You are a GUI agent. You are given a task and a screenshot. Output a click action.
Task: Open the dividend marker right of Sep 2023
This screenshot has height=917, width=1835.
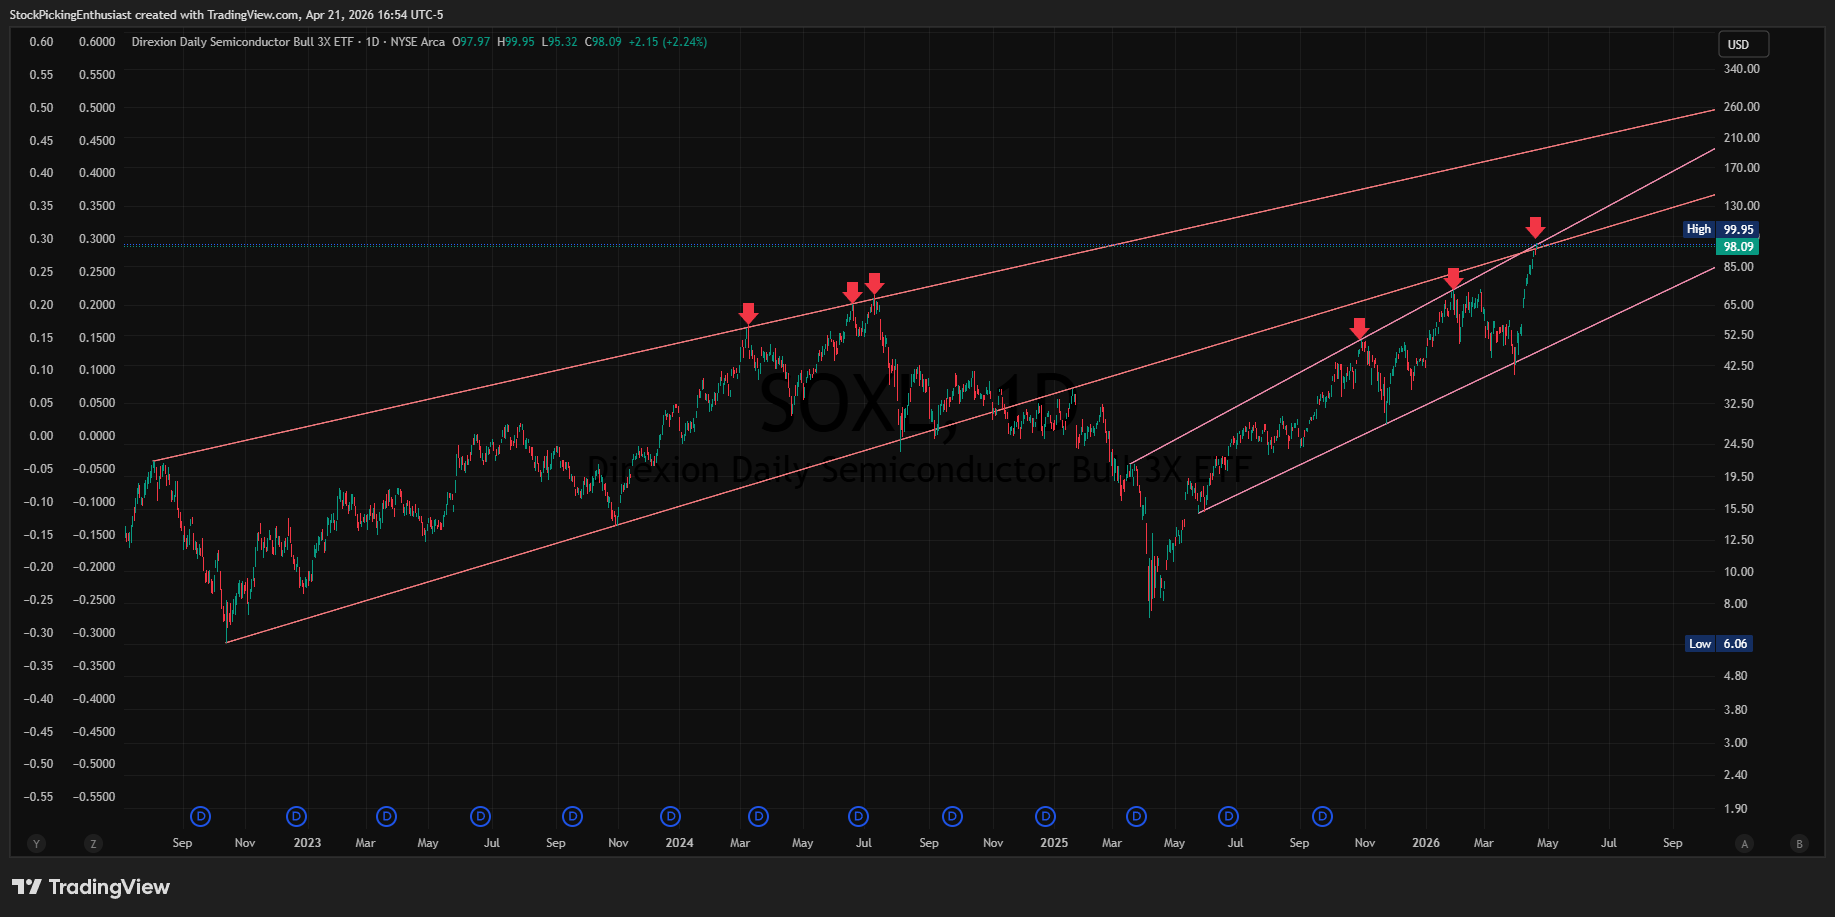pos(573,817)
